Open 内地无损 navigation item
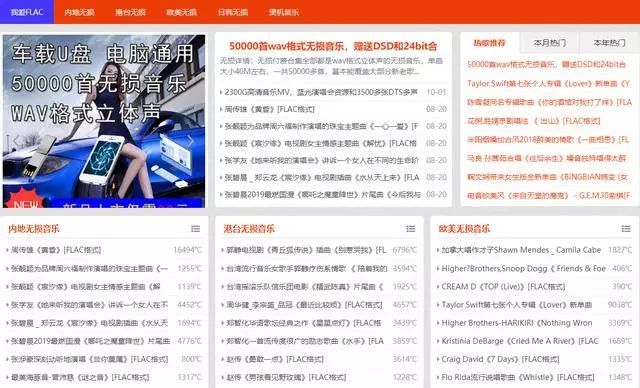The width and height of the screenshot is (640, 388). [x=79, y=12]
